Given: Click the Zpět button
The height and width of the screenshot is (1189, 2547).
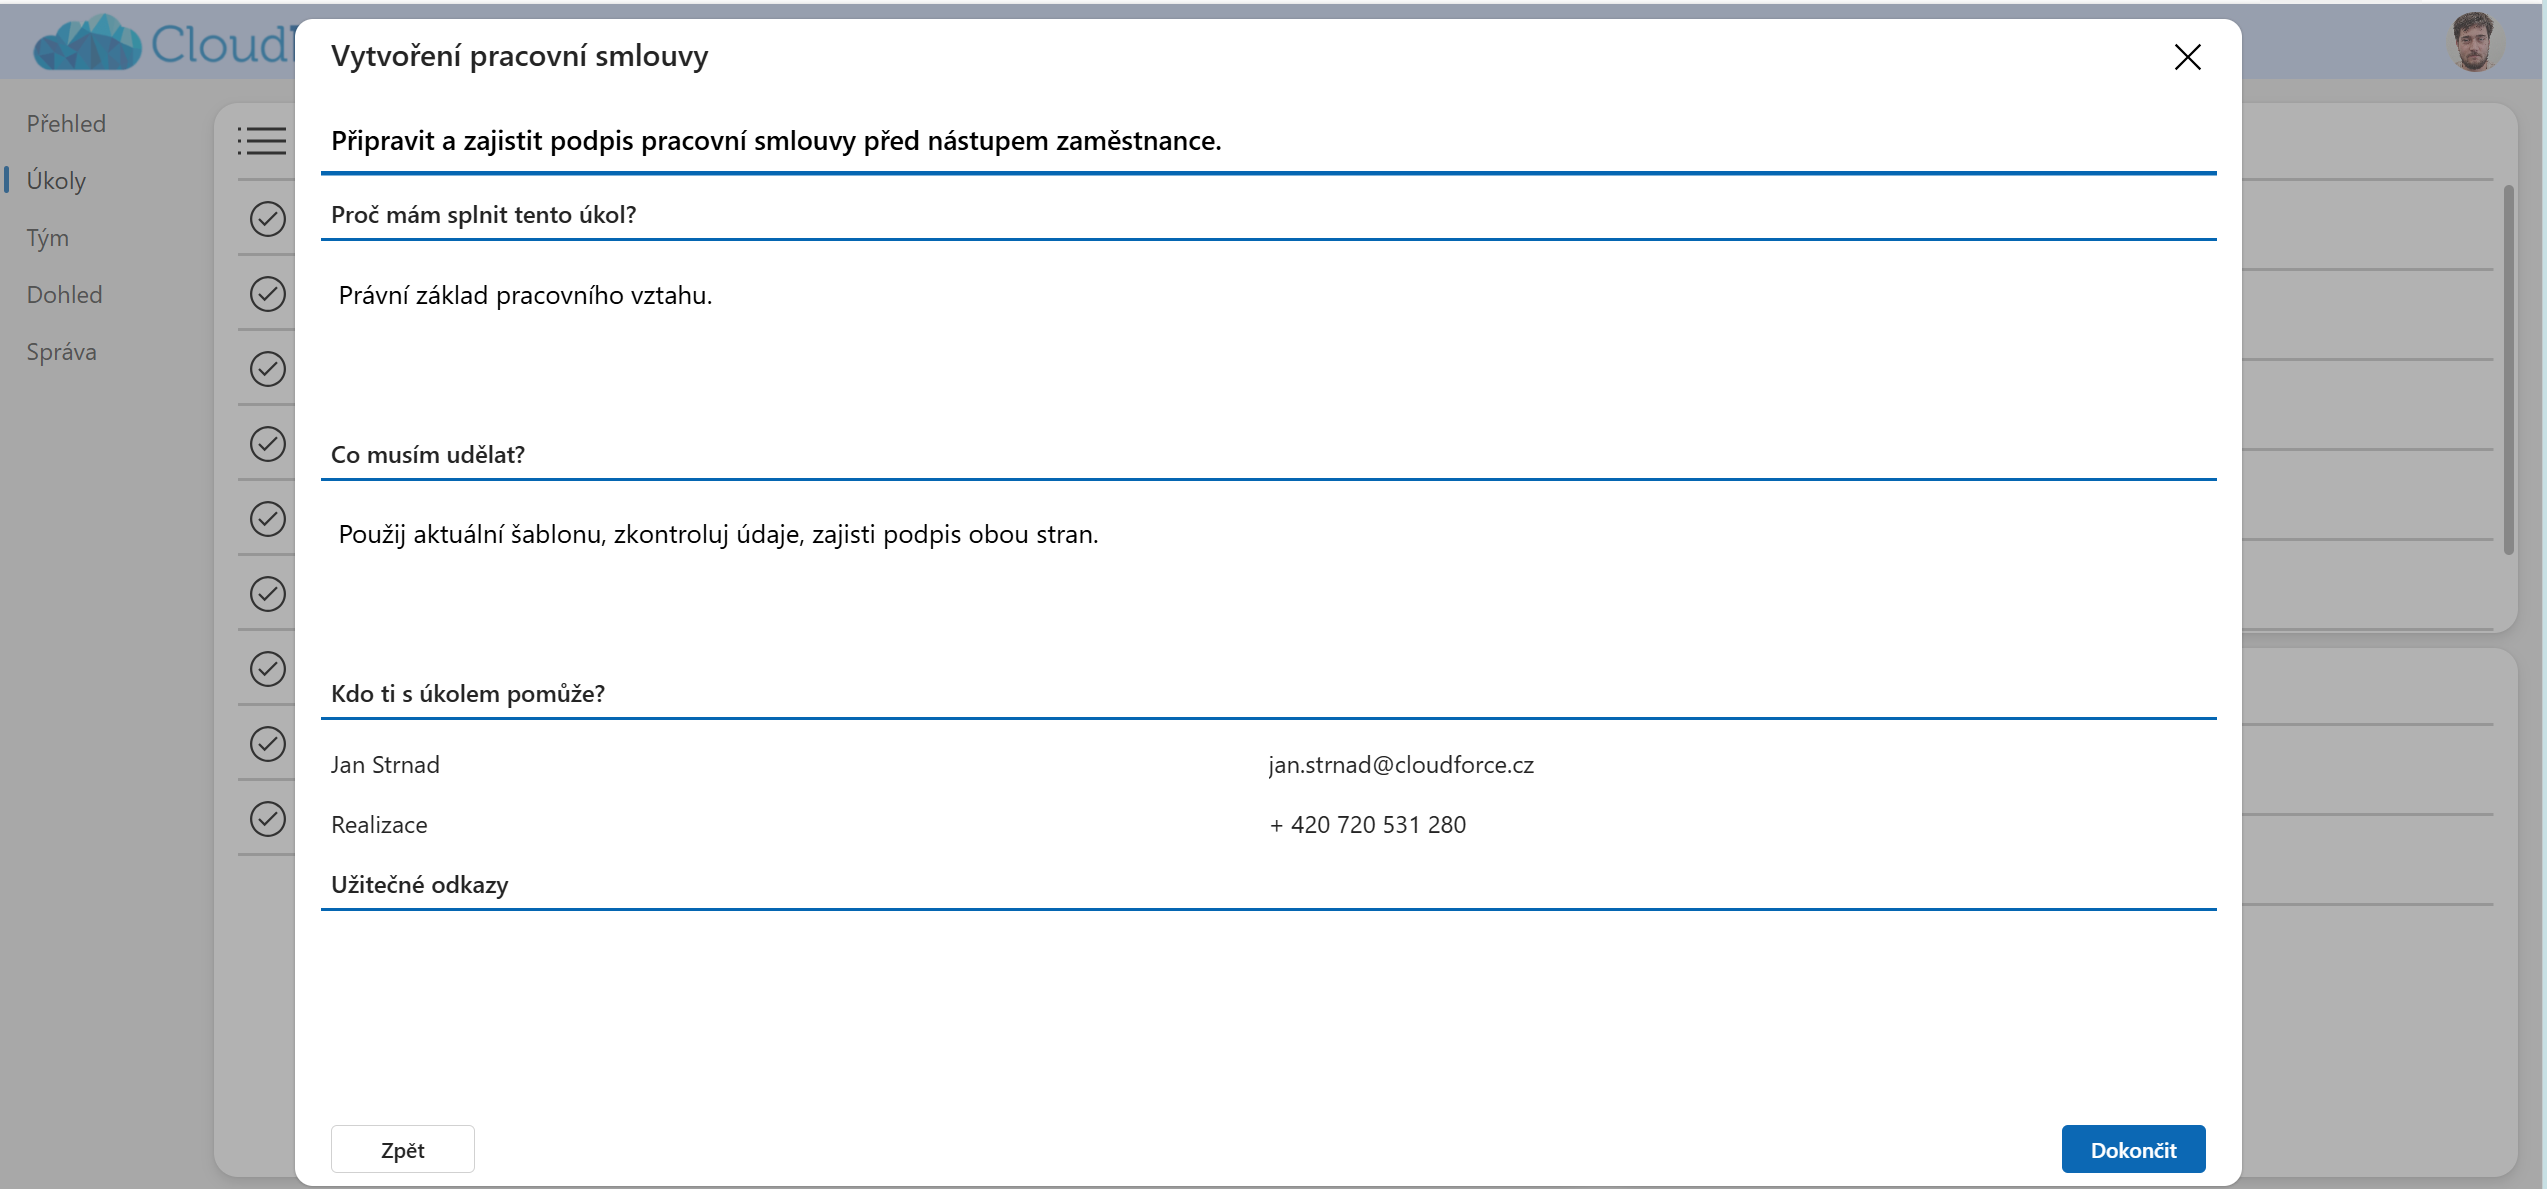Looking at the screenshot, I should (x=402, y=1149).
